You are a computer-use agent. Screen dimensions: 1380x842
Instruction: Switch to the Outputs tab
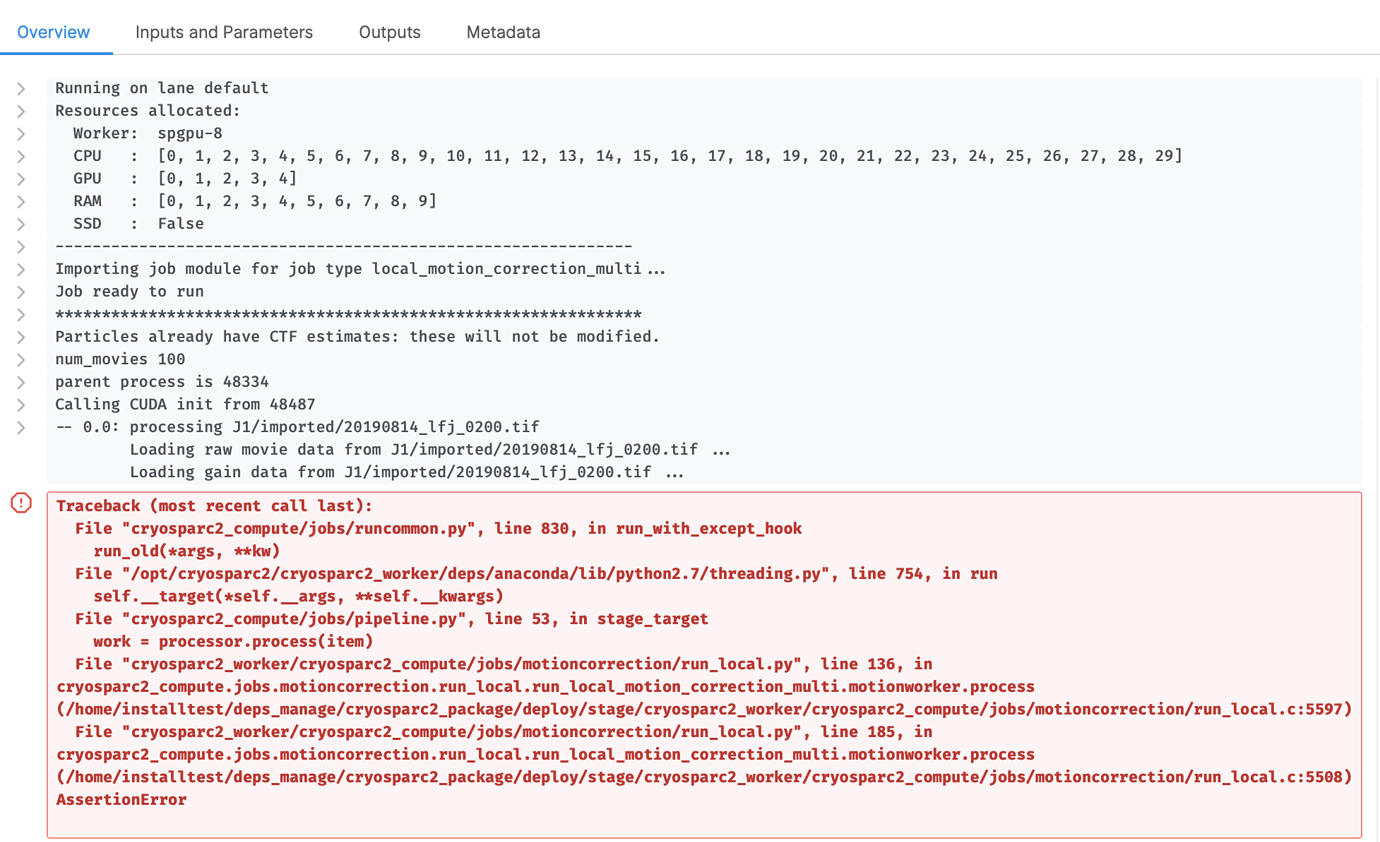pos(389,32)
